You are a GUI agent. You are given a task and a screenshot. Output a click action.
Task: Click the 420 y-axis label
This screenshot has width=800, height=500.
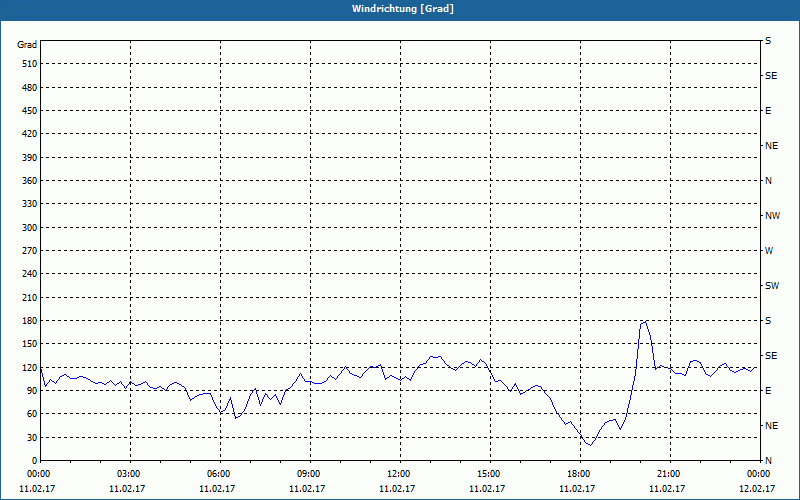(30, 134)
